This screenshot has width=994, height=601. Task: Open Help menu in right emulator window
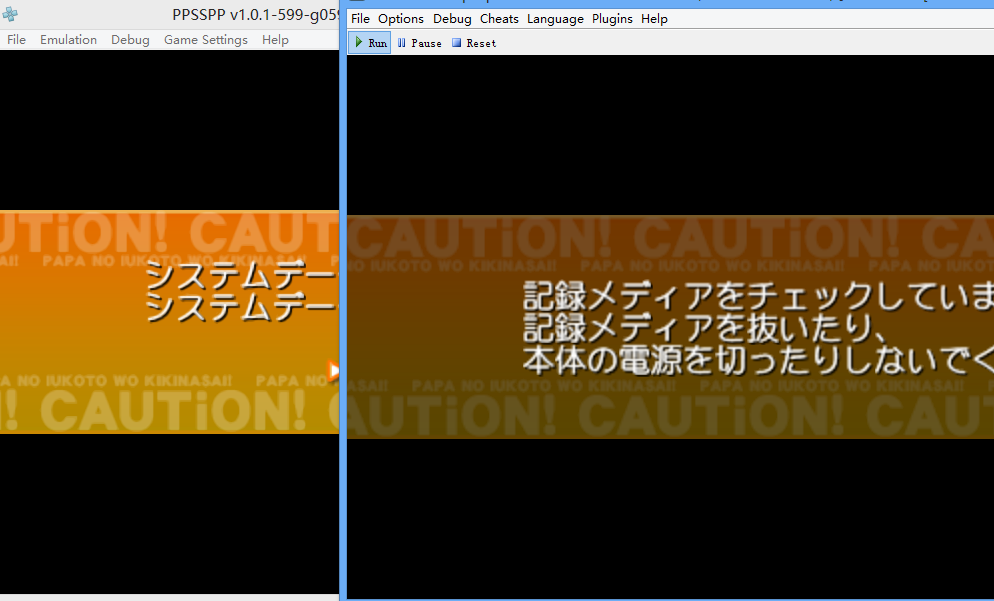click(x=654, y=19)
